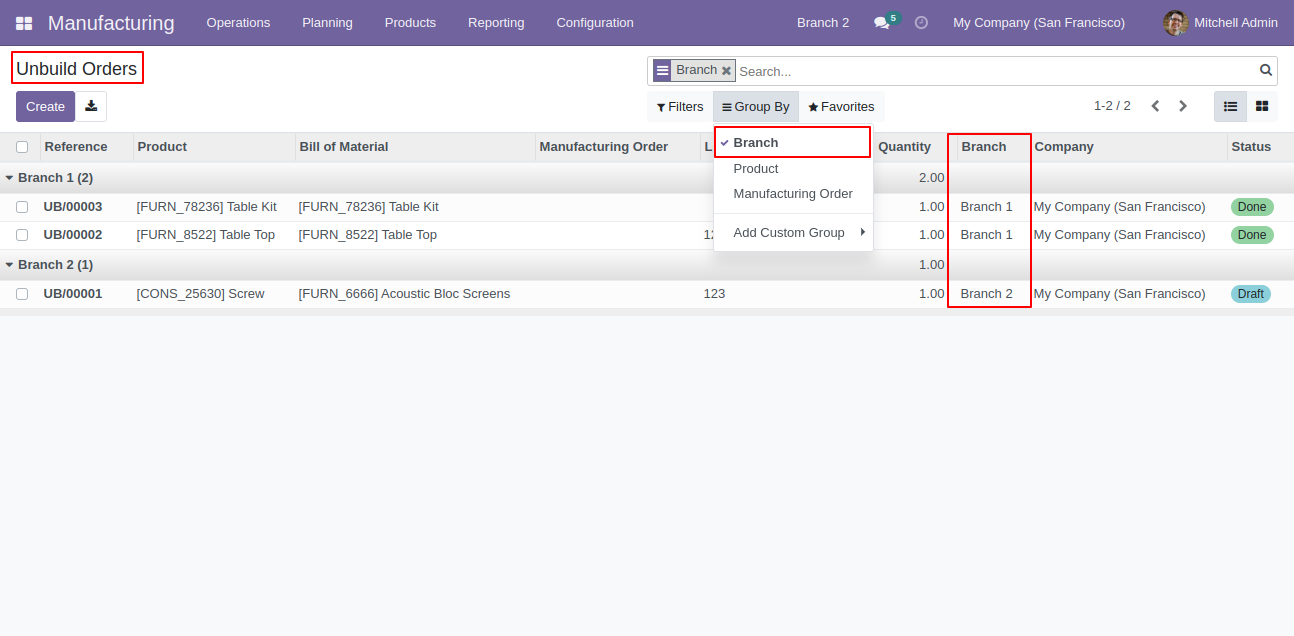
Task: Click the download export icon button
Action: pyautogui.click(x=91, y=107)
